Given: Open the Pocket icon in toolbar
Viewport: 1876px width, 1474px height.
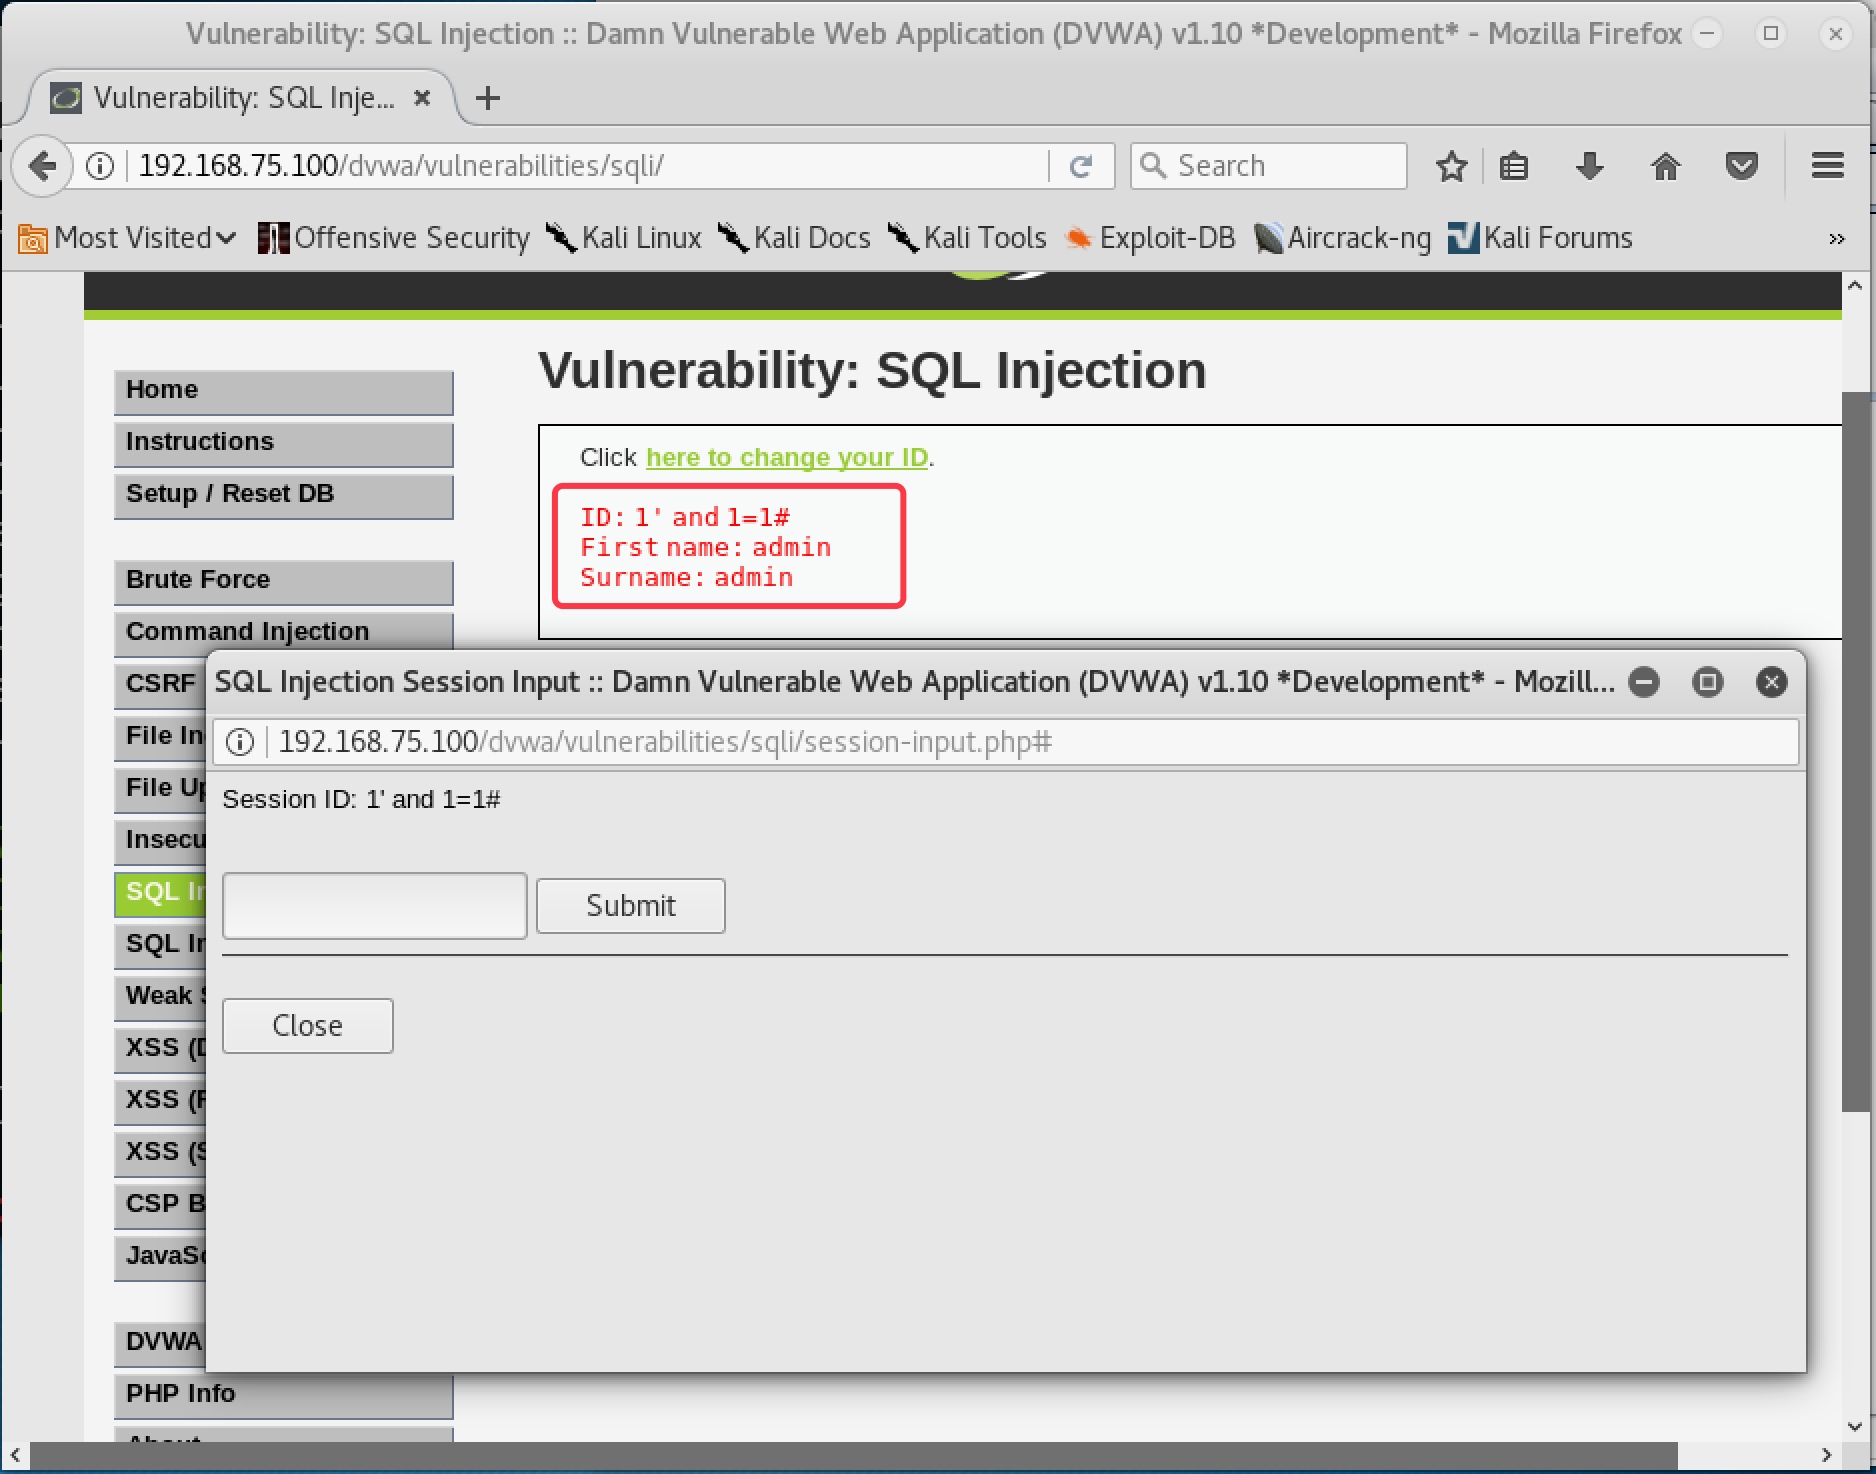Looking at the screenshot, I should (x=1741, y=166).
